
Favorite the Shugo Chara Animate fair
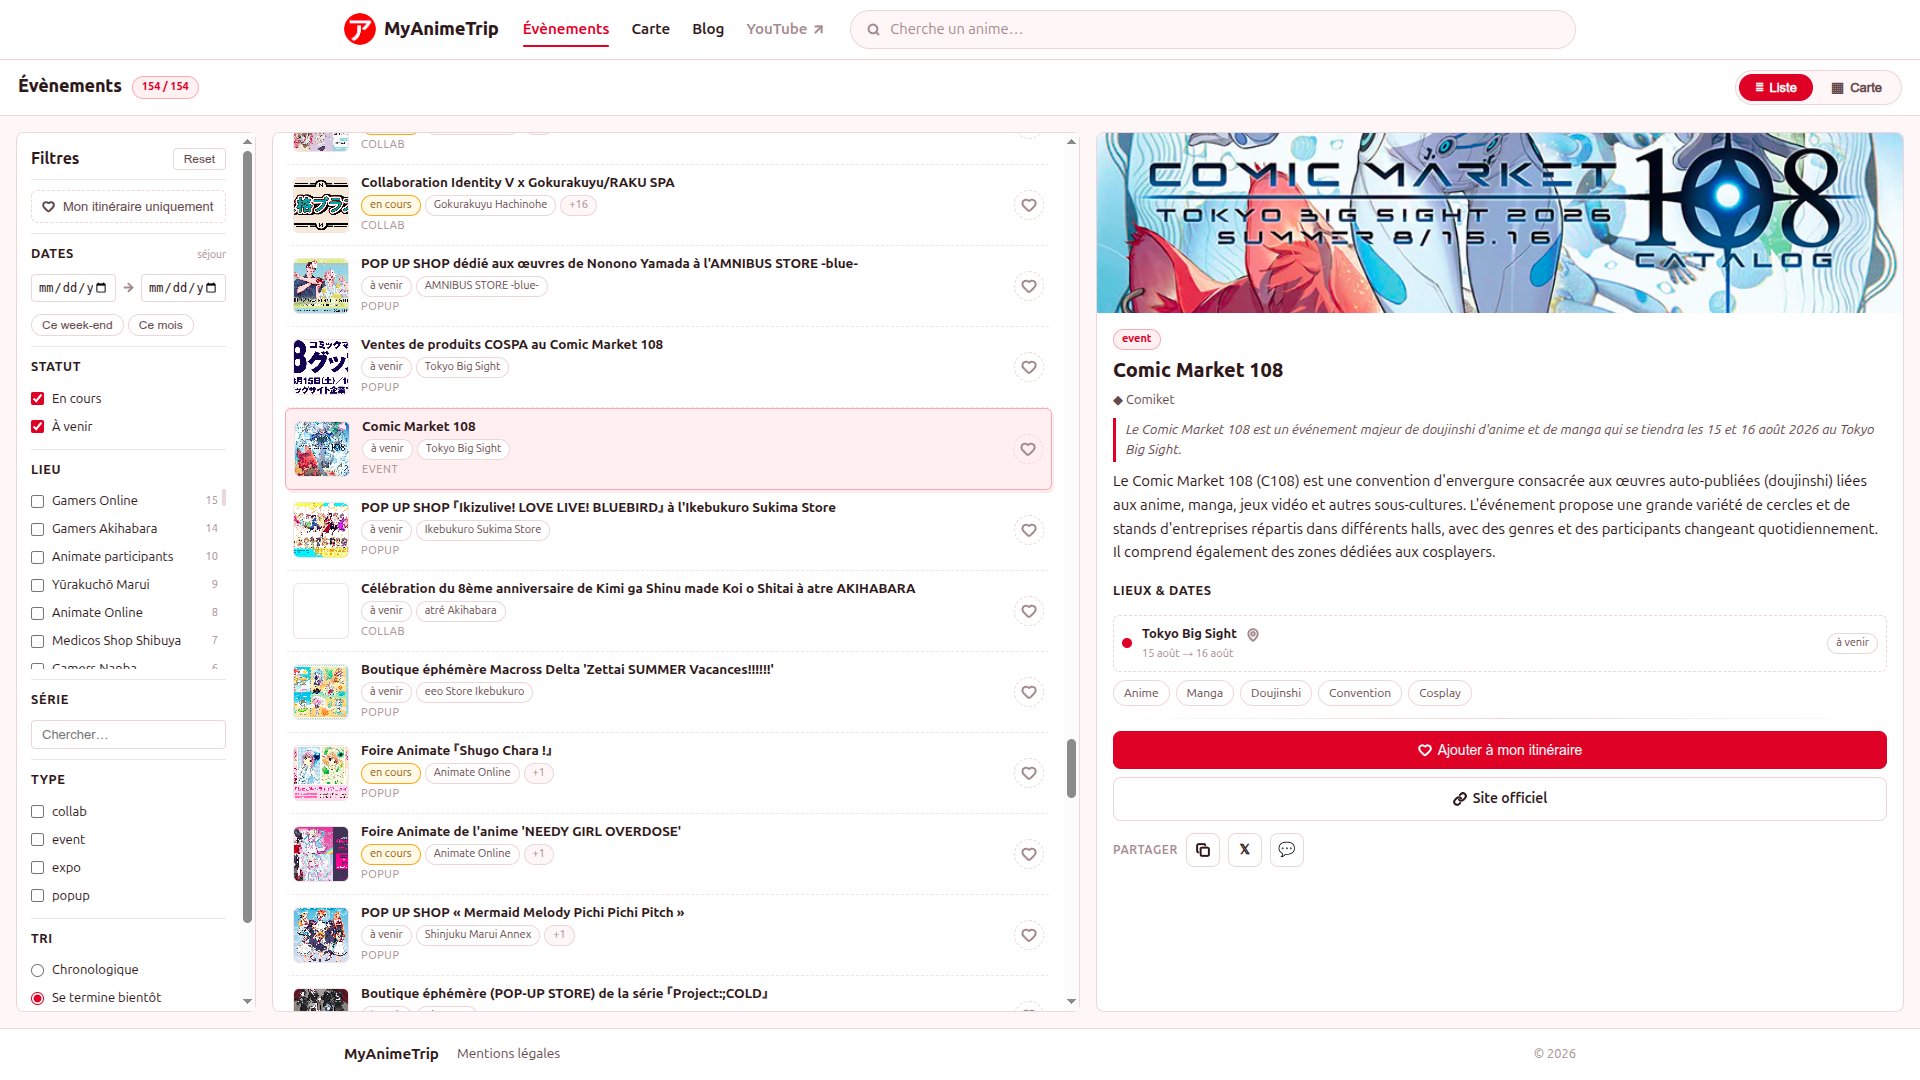(x=1028, y=773)
